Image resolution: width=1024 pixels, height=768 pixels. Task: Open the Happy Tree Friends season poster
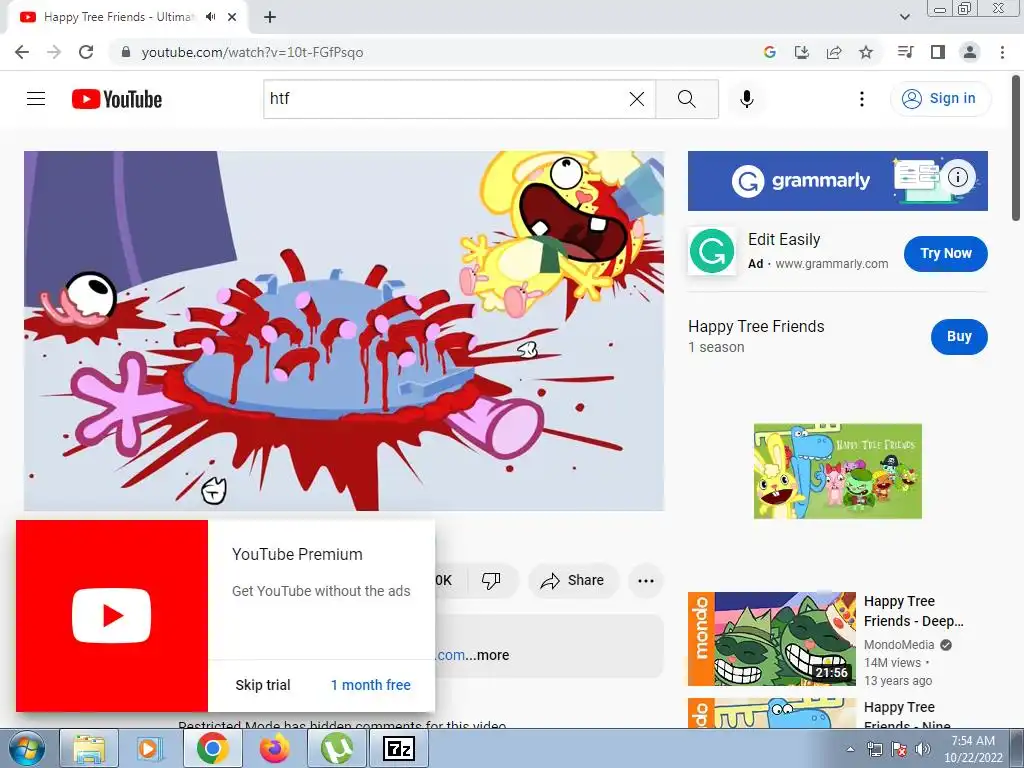click(x=838, y=472)
